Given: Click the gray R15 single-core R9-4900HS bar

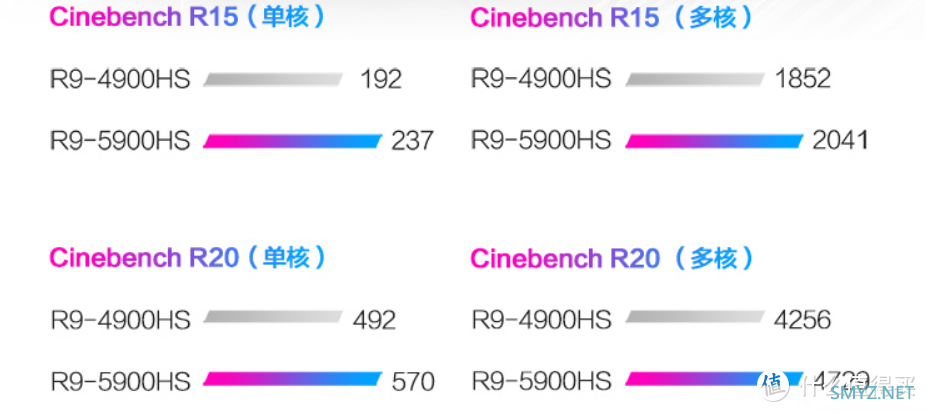Looking at the screenshot, I should click(x=273, y=80).
